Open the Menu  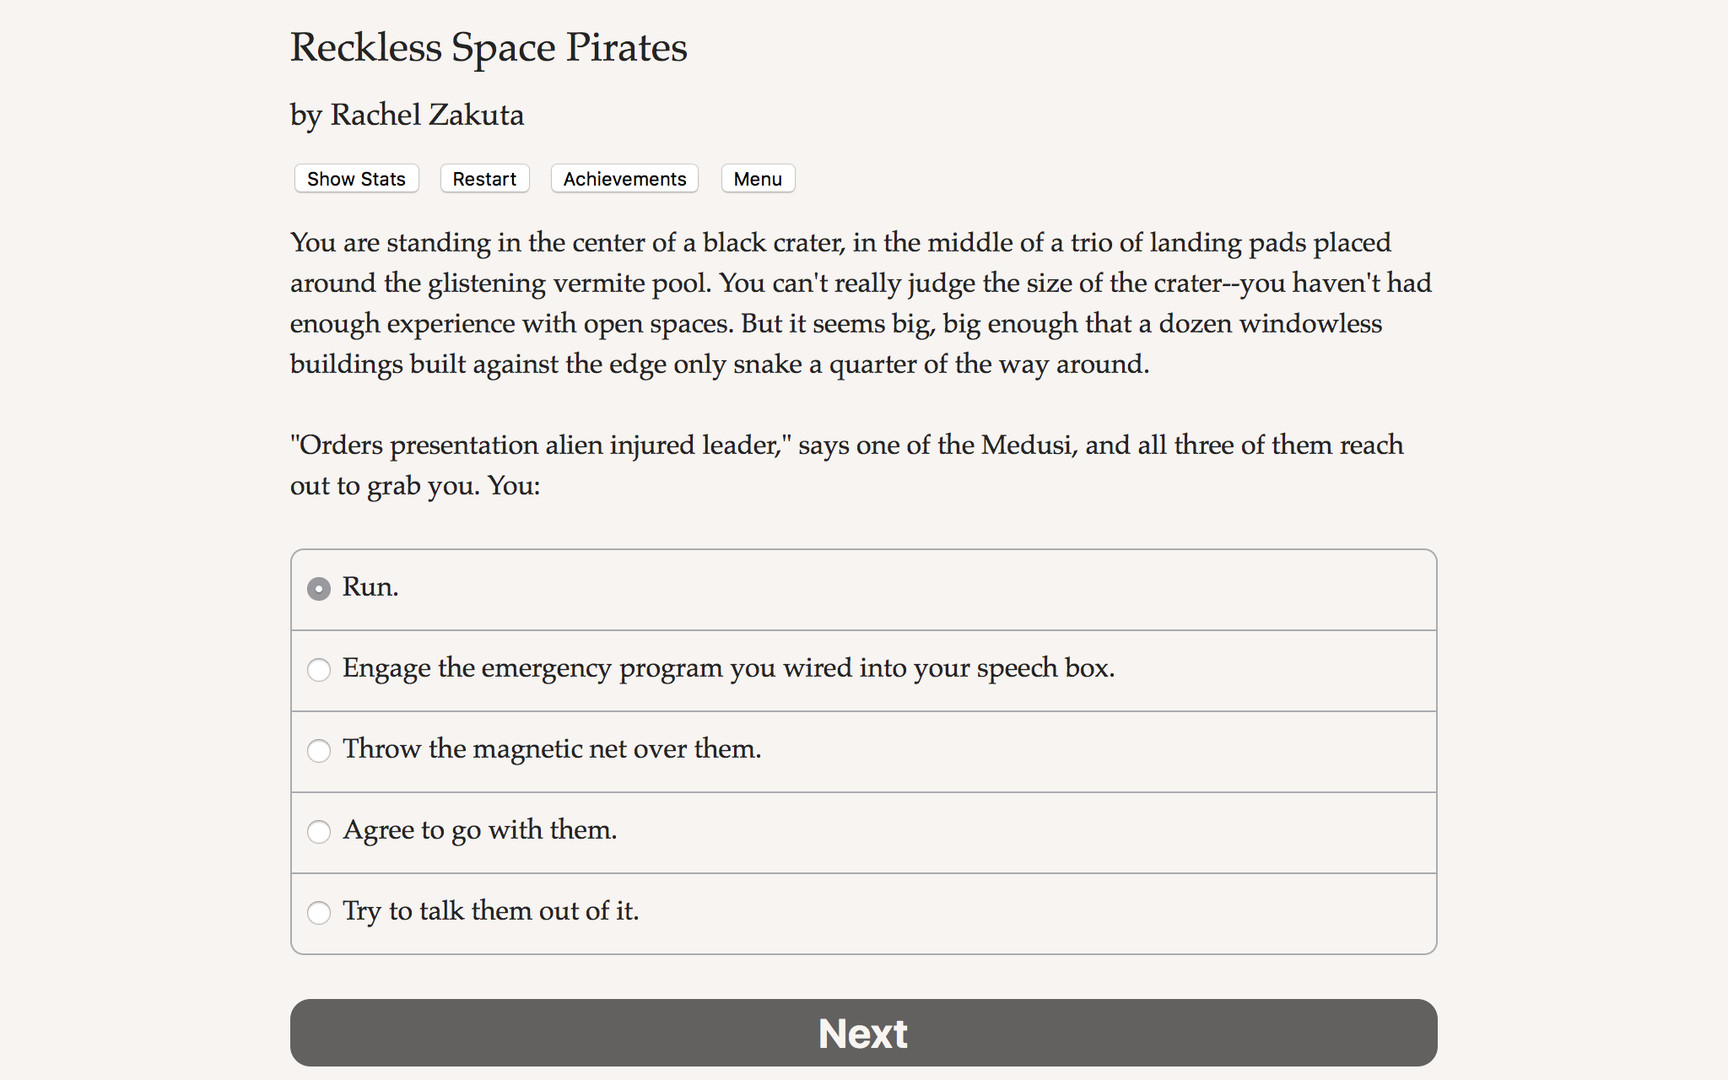click(757, 178)
